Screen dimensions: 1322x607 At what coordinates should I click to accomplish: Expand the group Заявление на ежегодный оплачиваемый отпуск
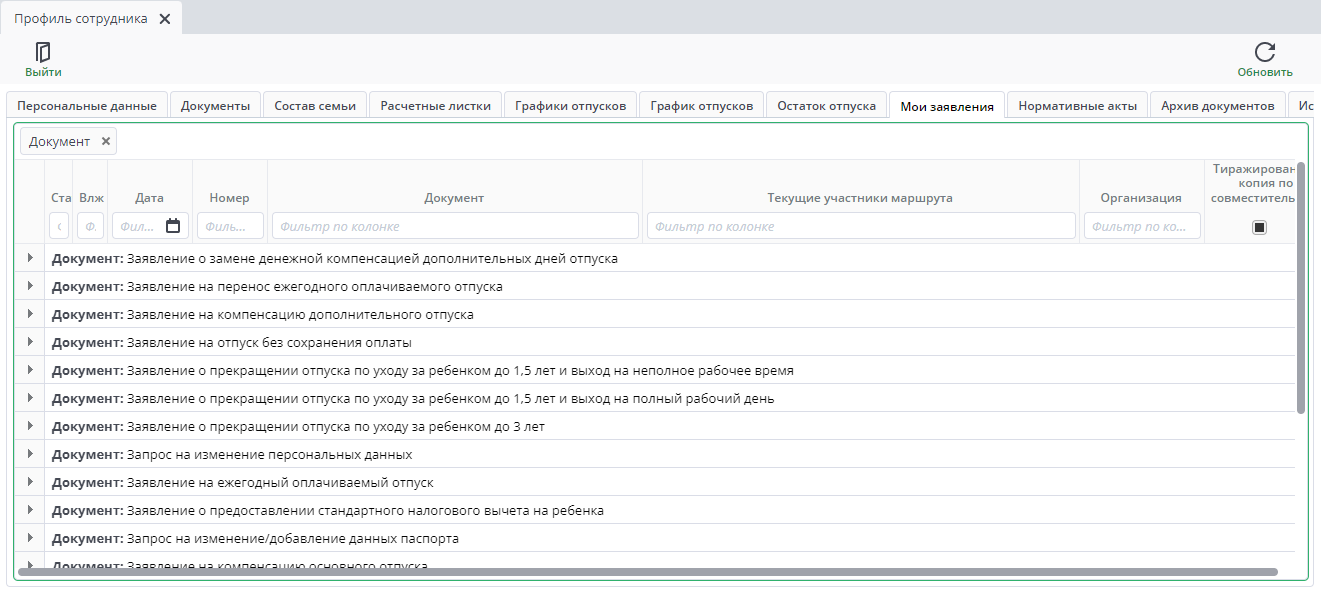tap(30, 482)
